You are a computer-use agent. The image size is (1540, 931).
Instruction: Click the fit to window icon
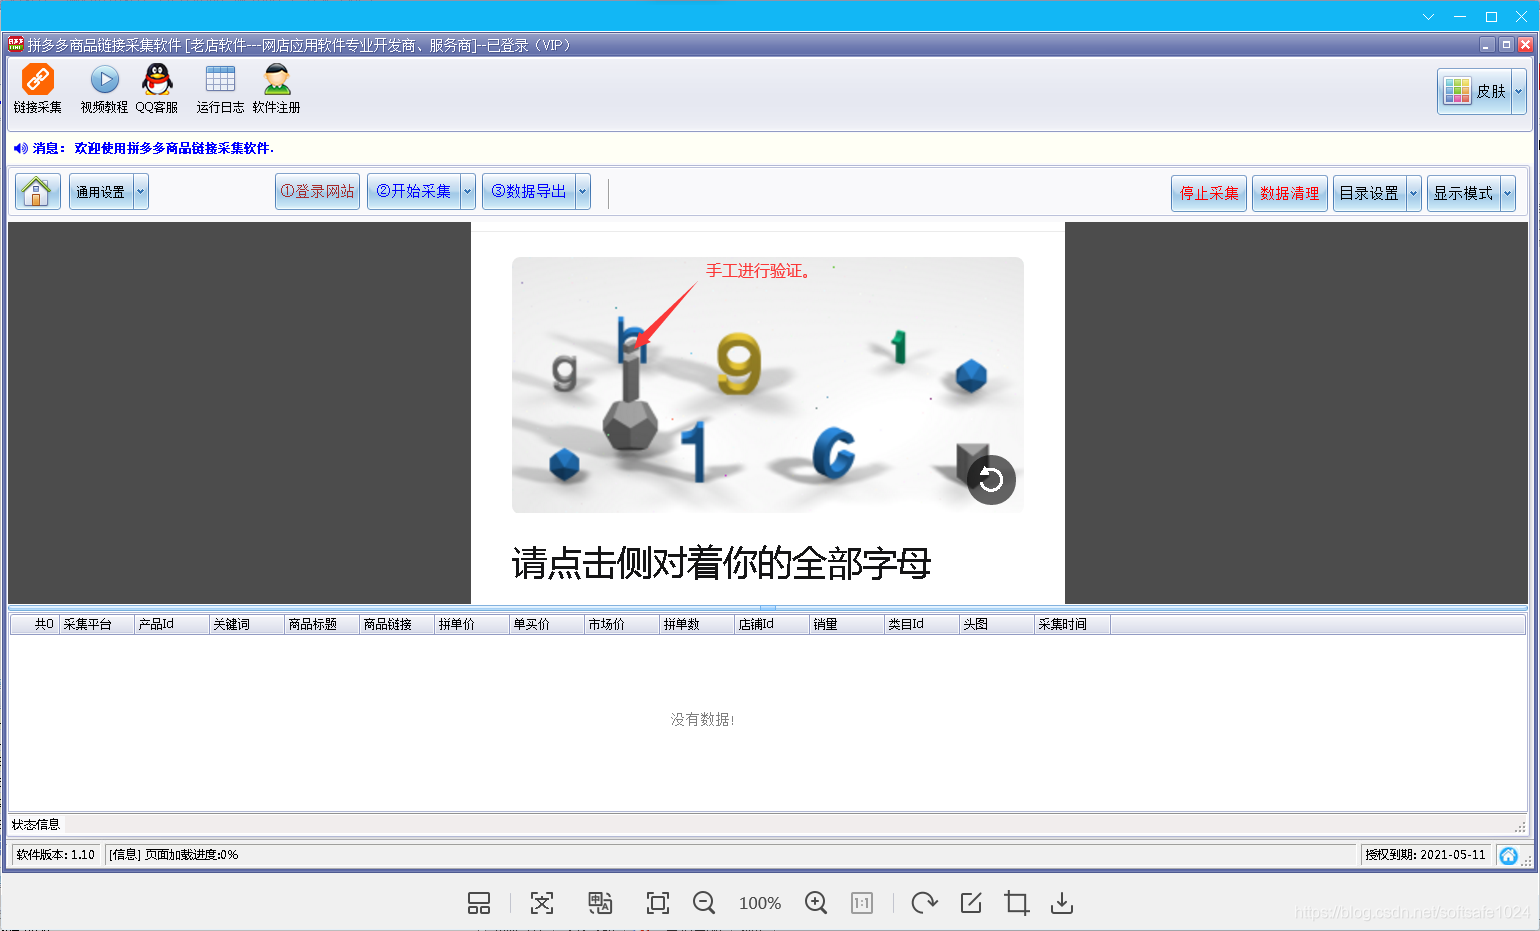[658, 903]
